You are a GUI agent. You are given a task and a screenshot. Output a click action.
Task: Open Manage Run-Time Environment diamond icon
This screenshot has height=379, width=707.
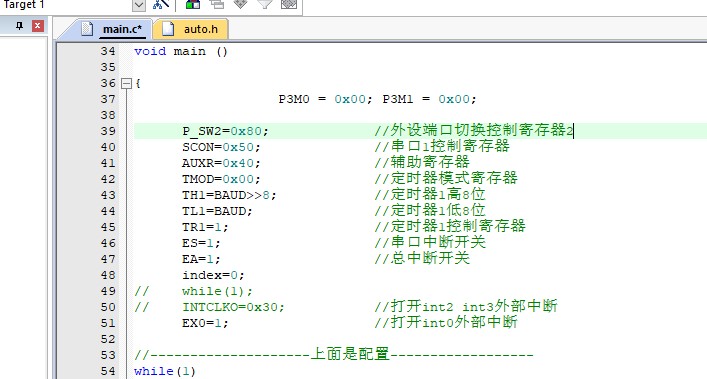click(241, 4)
